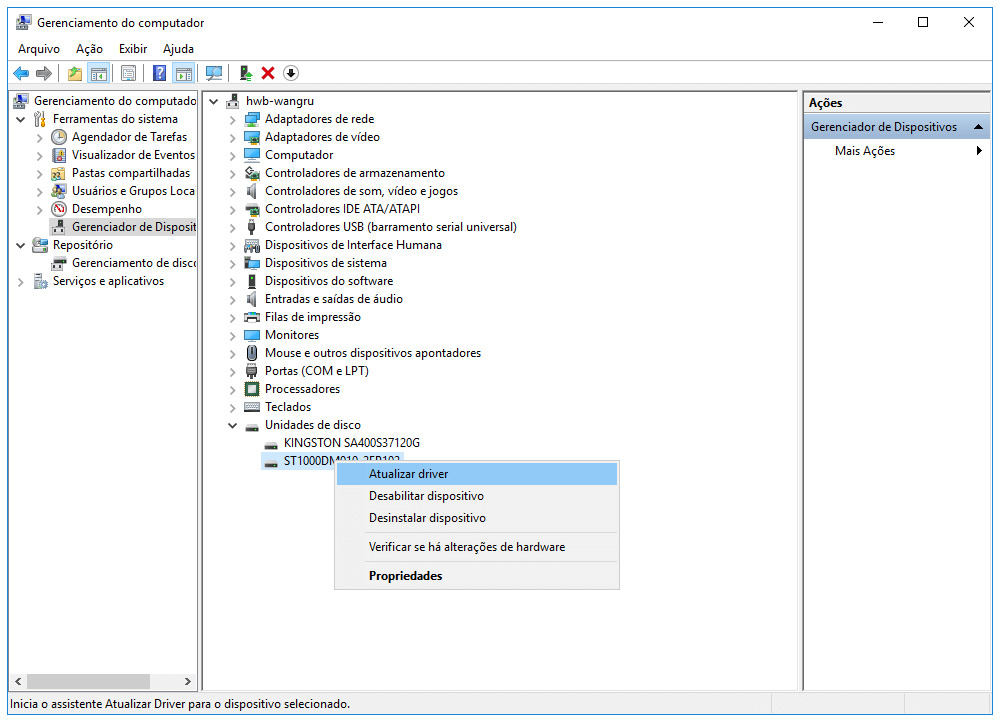Select Entradas e saídas de áudio

tap(334, 298)
